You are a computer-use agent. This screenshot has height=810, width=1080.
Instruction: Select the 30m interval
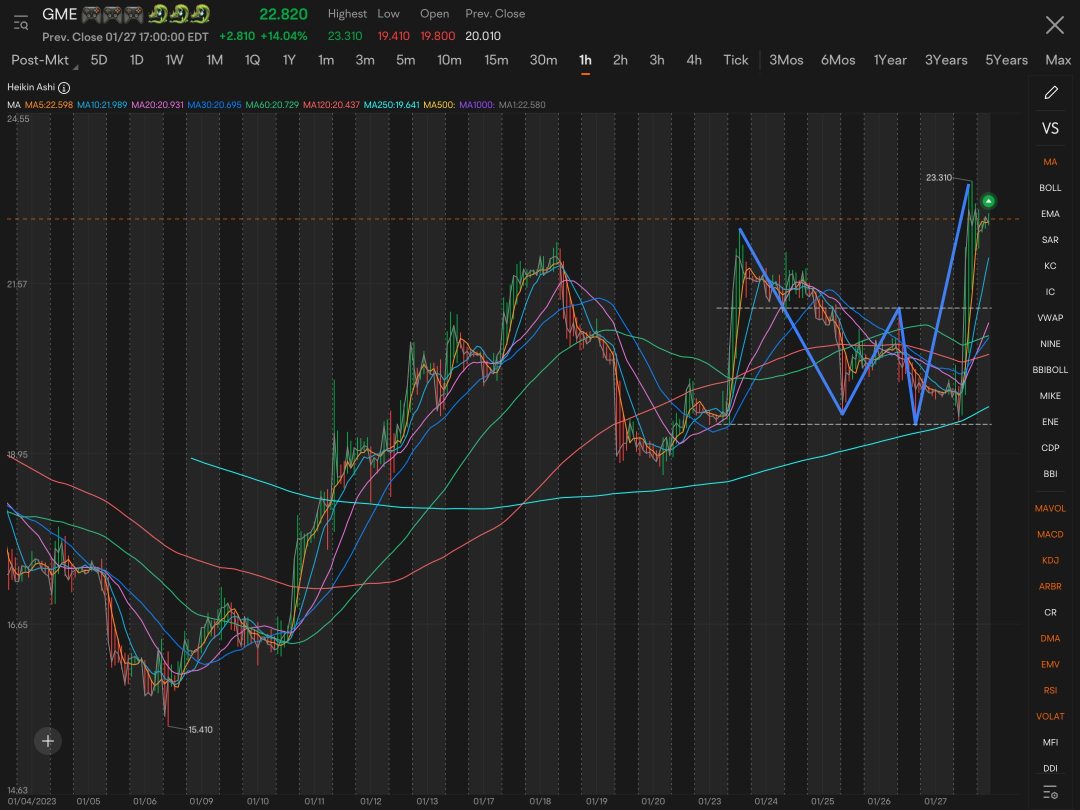point(543,60)
